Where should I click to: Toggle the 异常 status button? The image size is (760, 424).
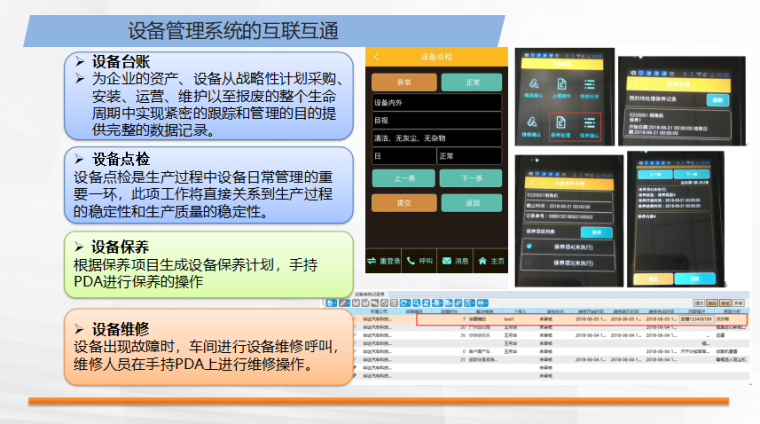point(403,82)
